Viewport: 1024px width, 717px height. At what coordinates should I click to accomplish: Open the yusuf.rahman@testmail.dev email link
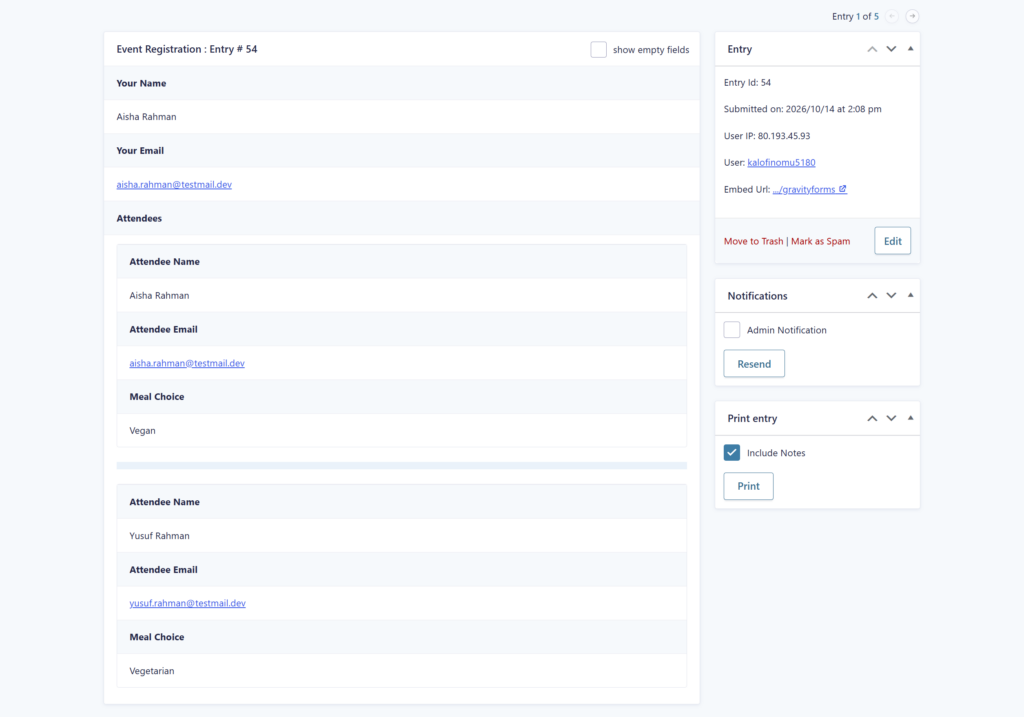pos(187,603)
